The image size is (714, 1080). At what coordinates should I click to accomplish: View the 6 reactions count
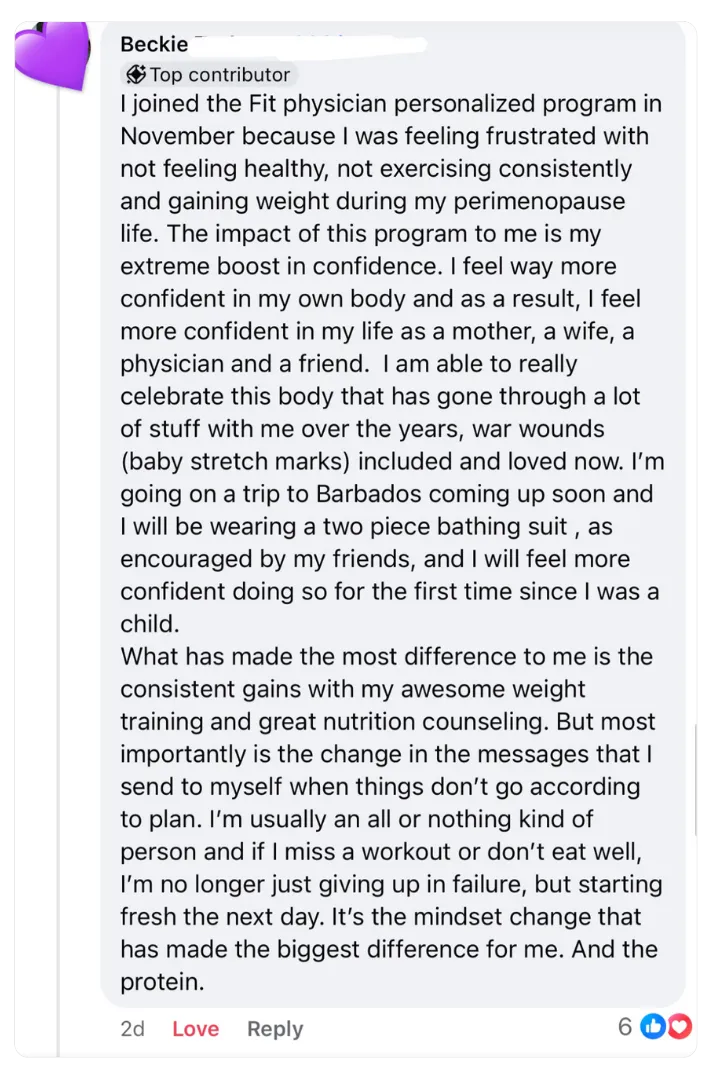coord(624,1027)
